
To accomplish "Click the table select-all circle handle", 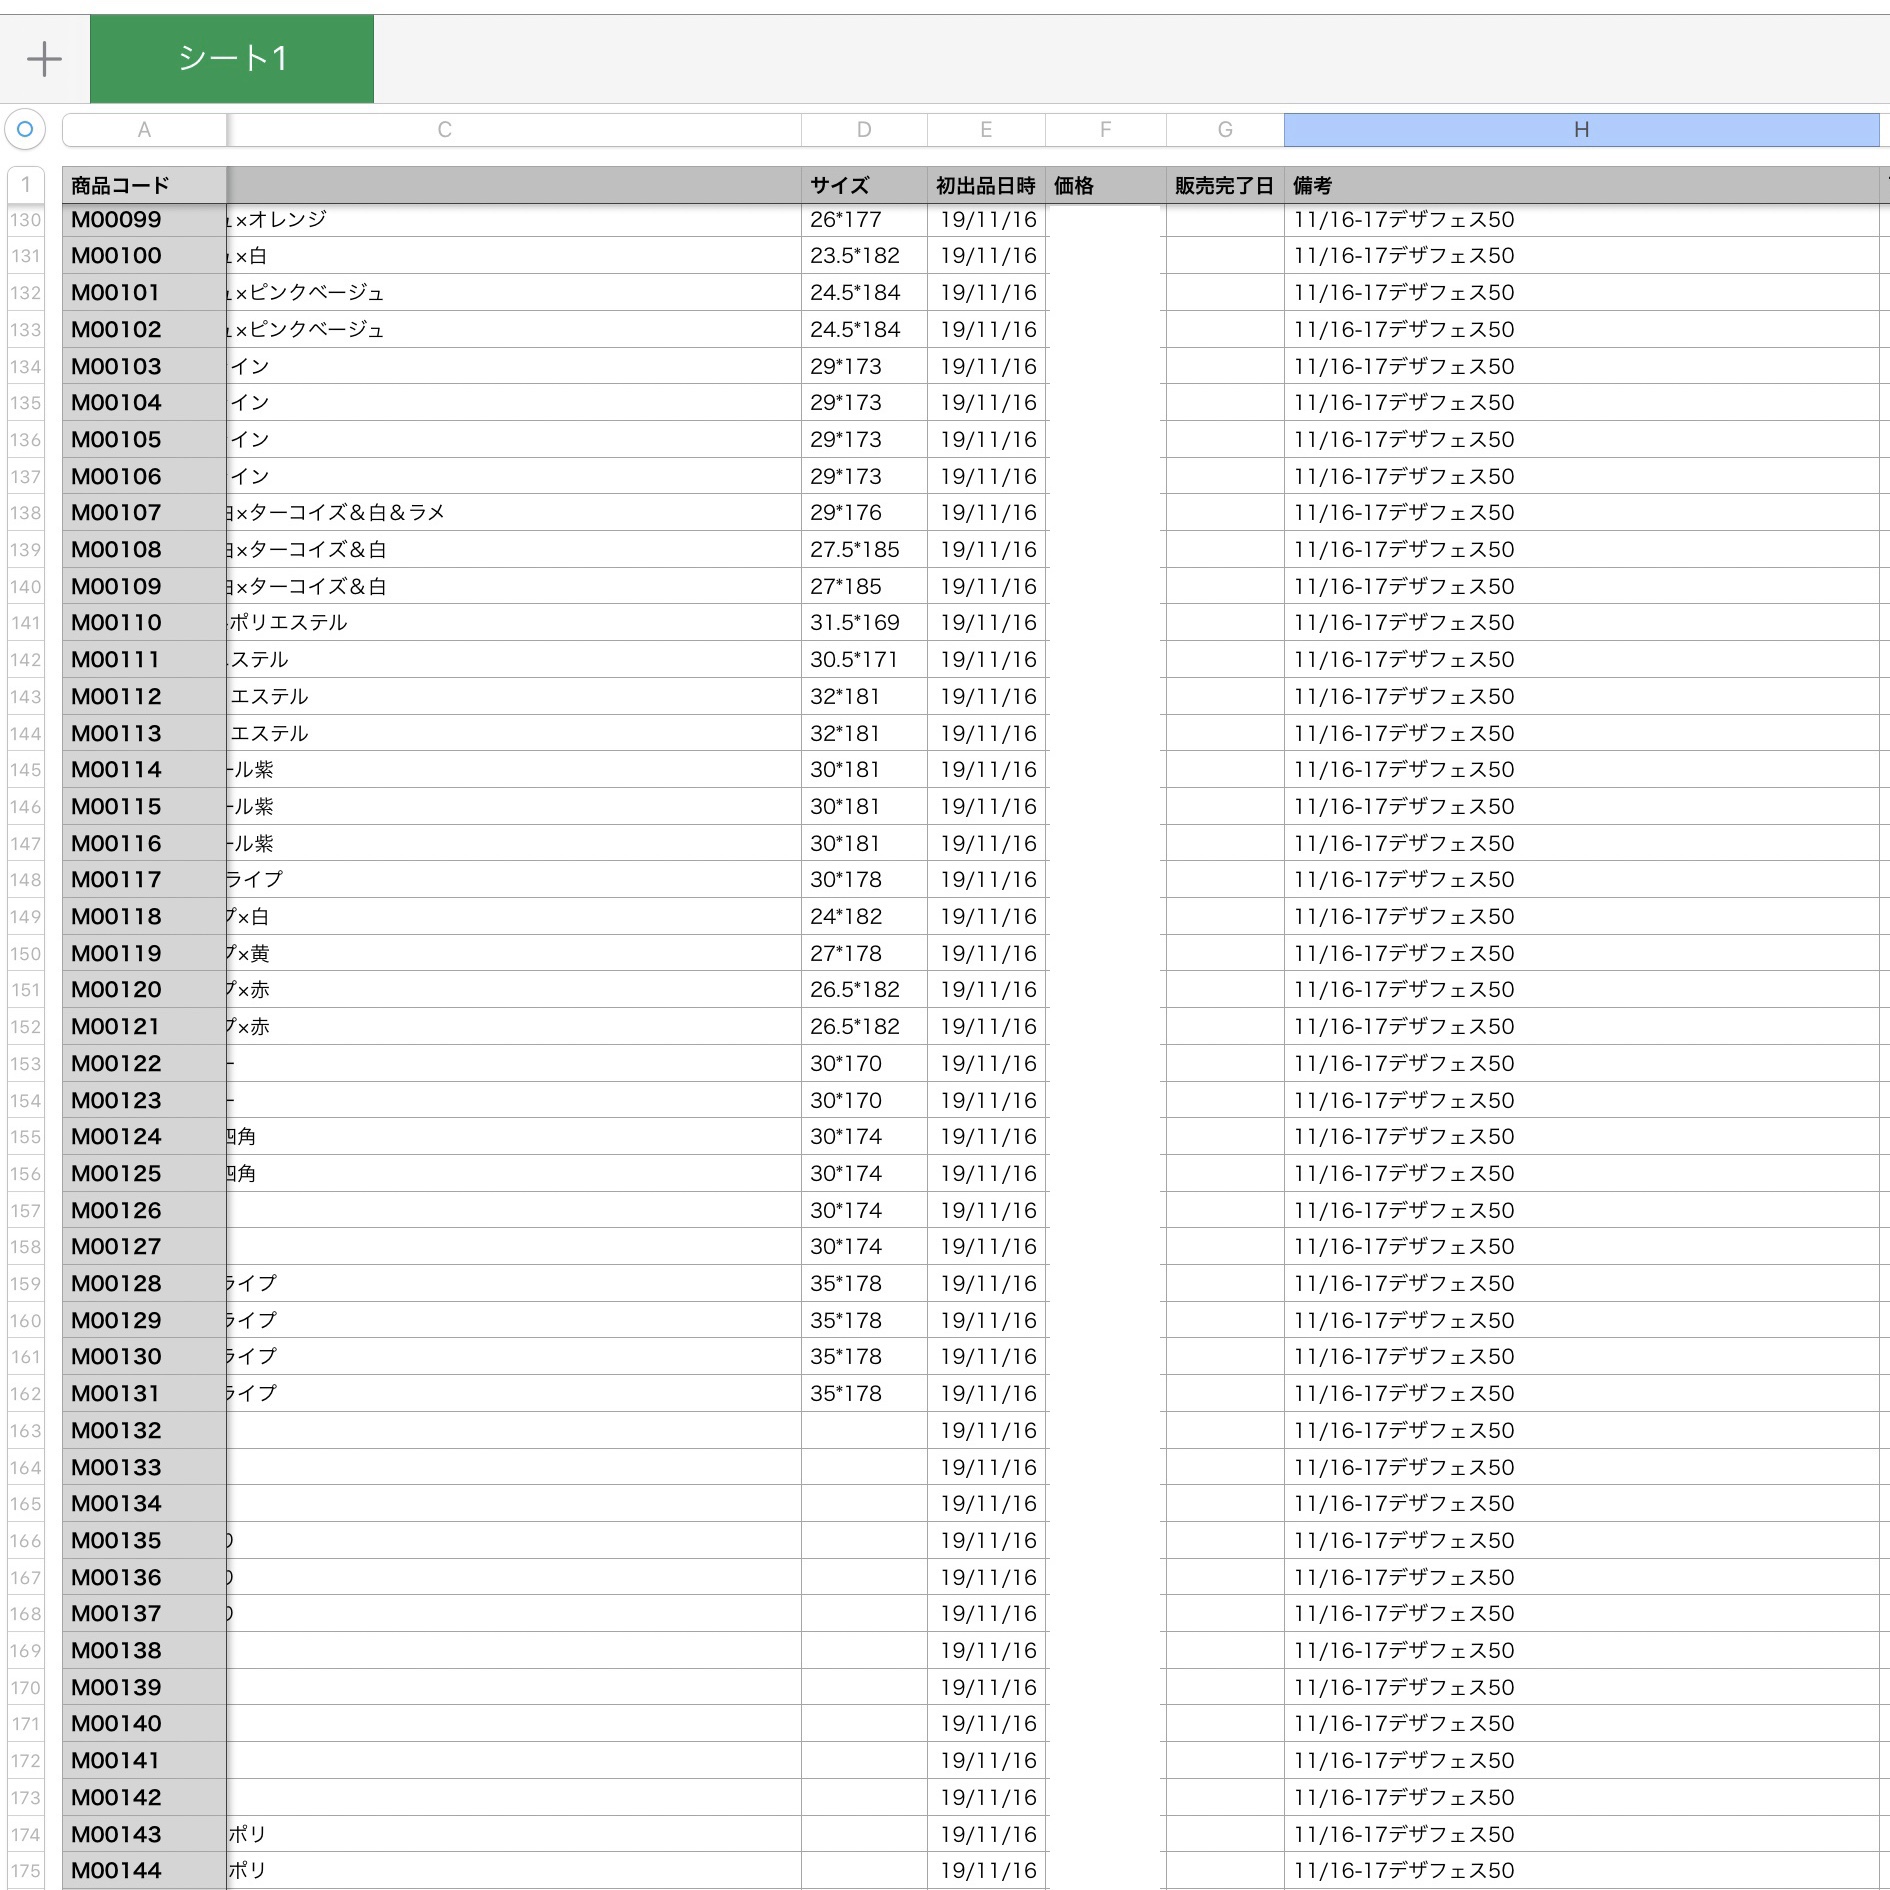I will [x=25, y=129].
